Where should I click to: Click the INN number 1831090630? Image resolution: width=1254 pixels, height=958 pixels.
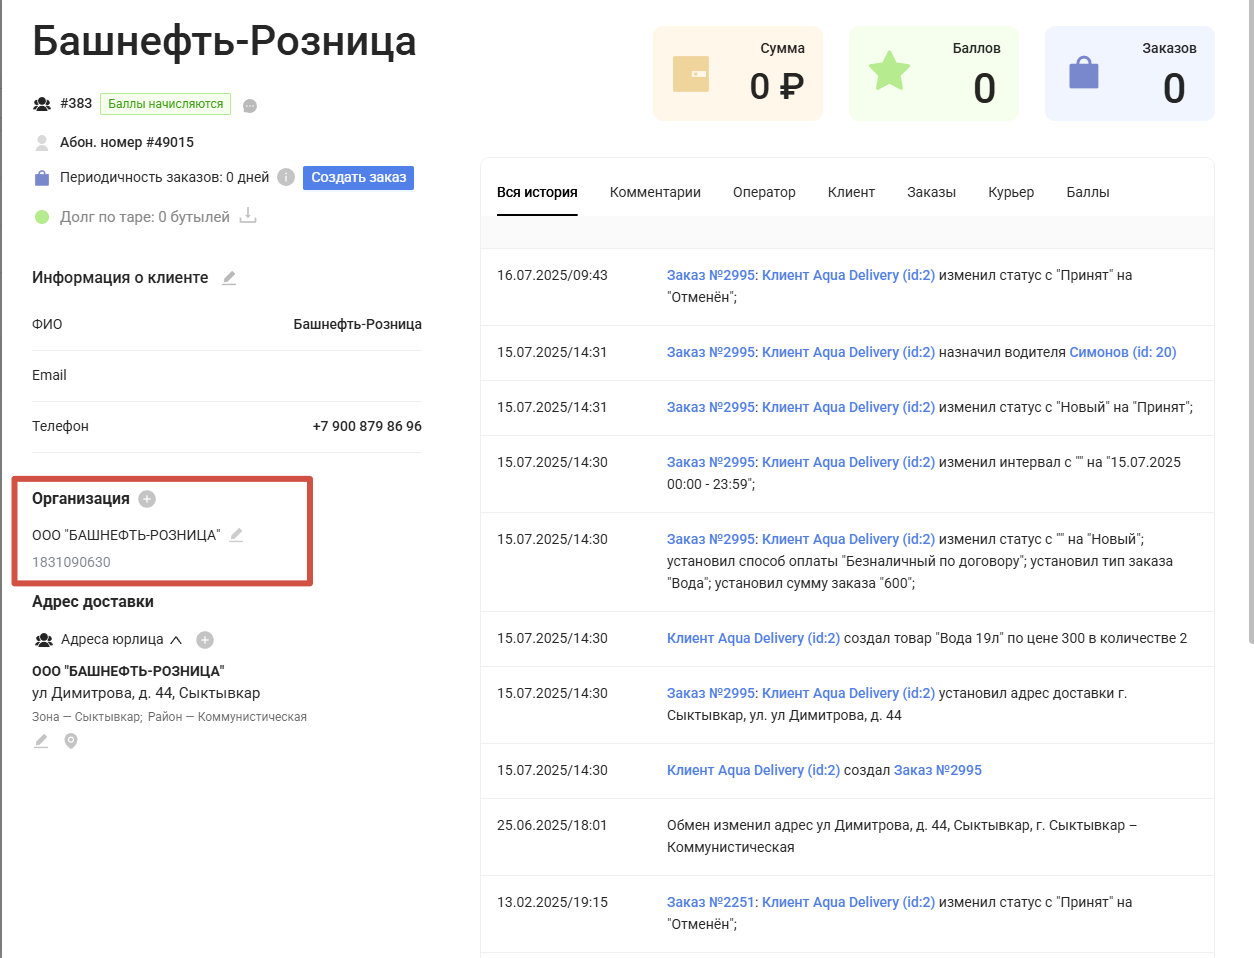pyautogui.click(x=71, y=562)
